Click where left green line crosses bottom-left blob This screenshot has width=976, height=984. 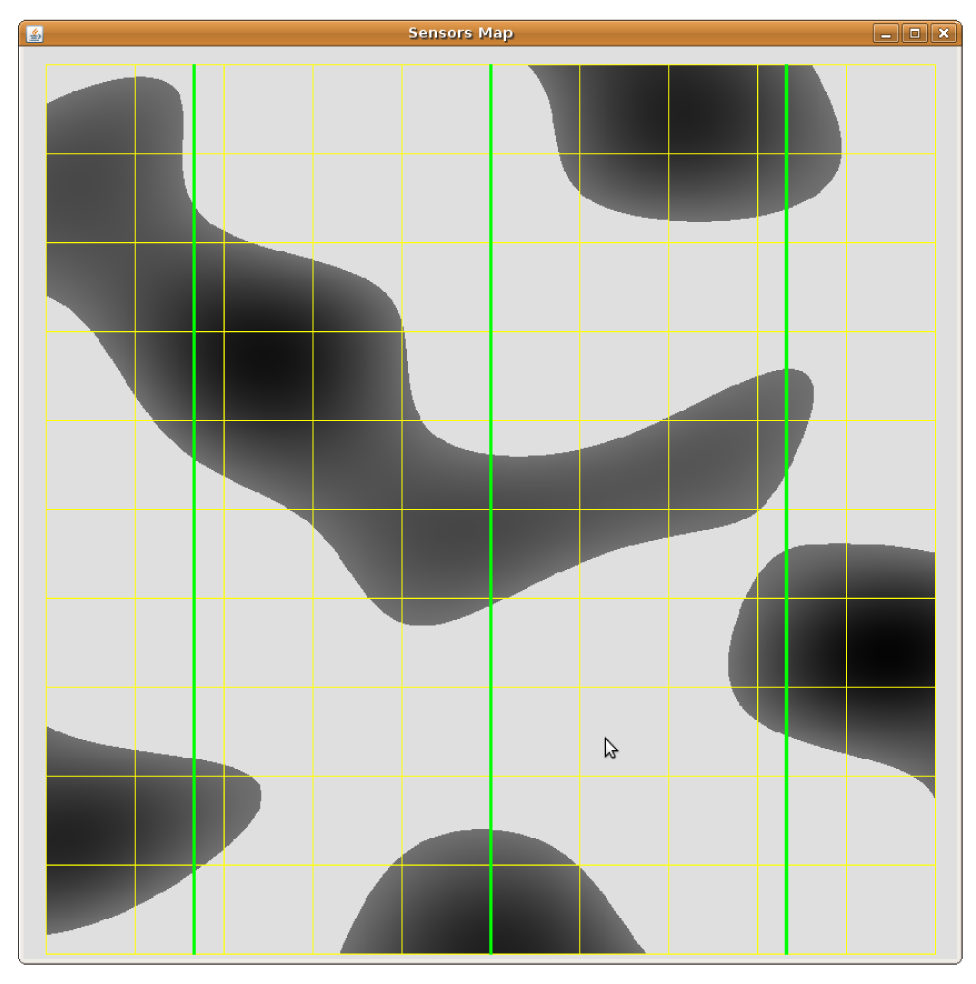coord(194,820)
